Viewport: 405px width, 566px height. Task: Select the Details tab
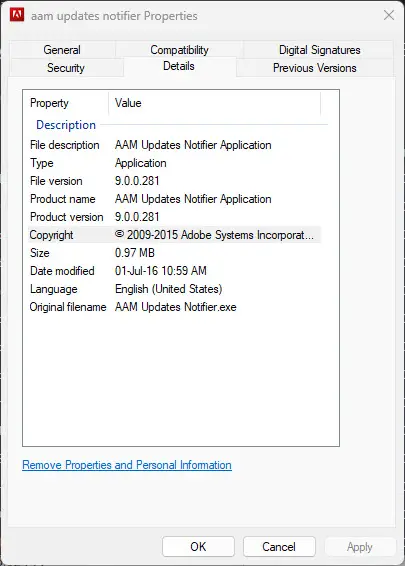coord(179,66)
